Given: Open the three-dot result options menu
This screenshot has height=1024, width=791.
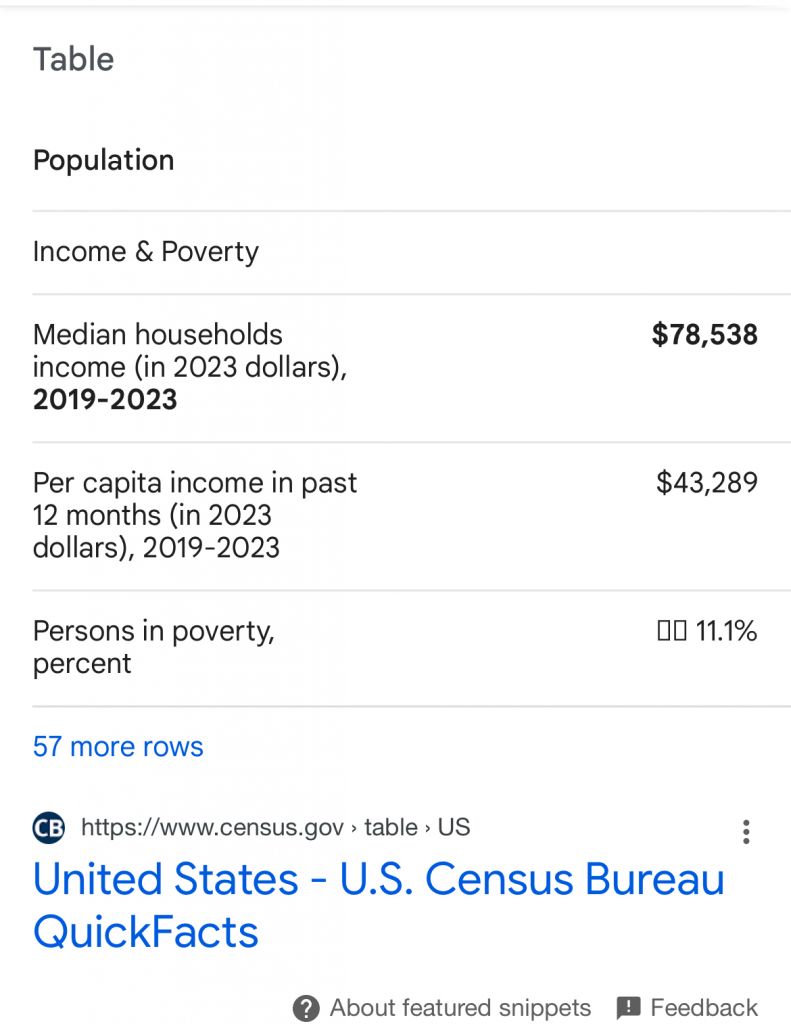Looking at the screenshot, I should [745, 832].
